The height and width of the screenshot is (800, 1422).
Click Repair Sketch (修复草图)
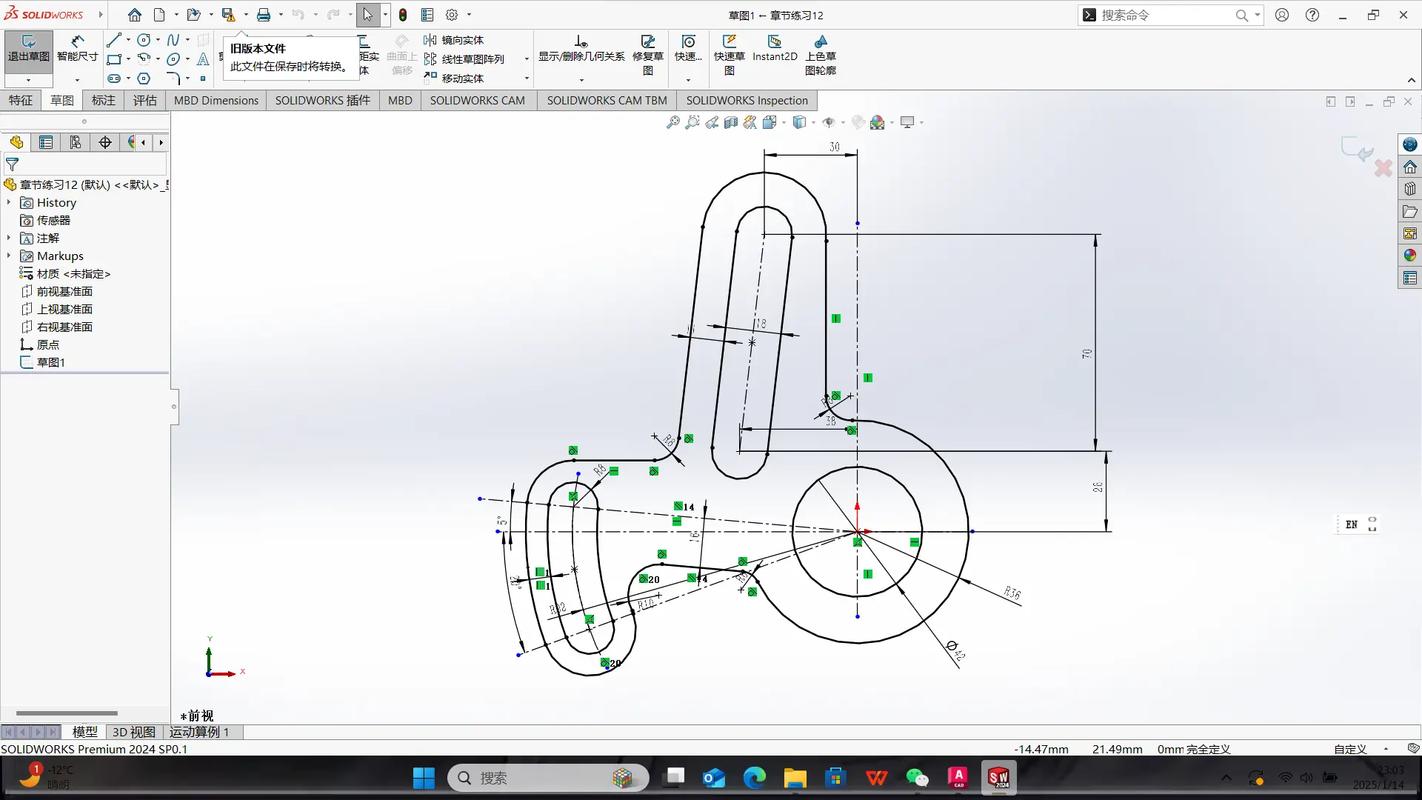point(648,55)
